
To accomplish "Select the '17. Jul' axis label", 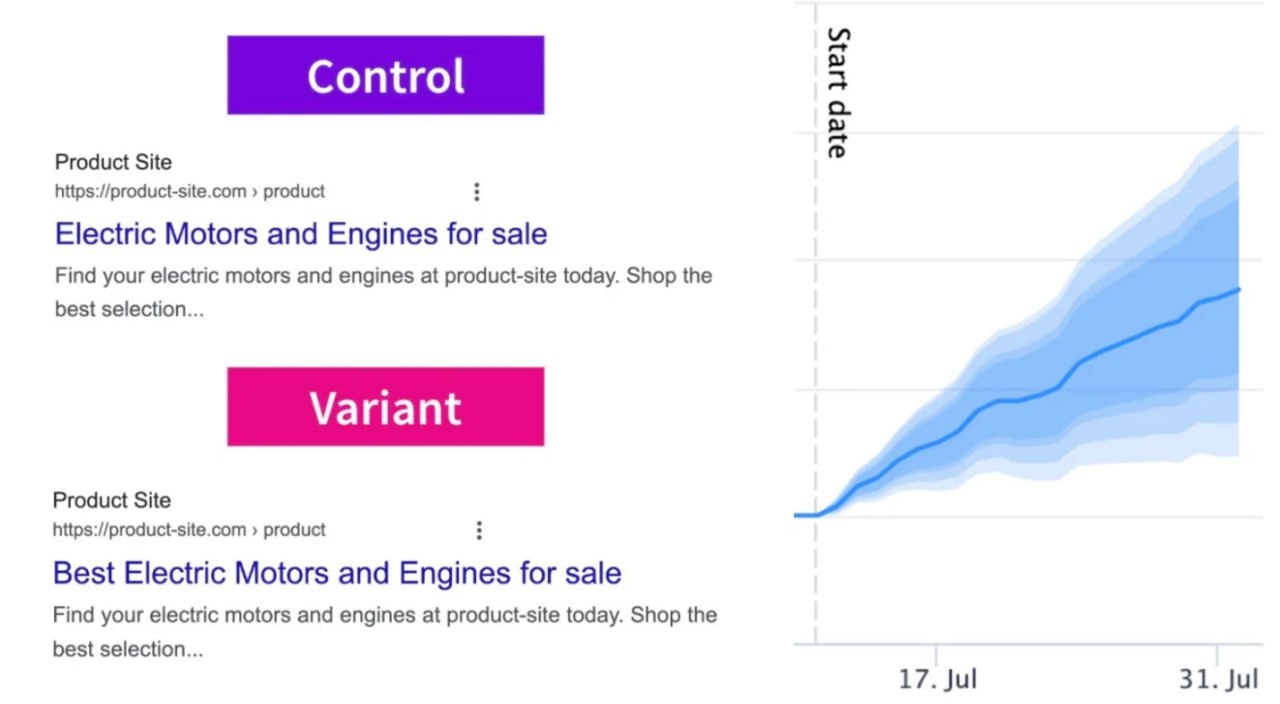I will 937,680.
